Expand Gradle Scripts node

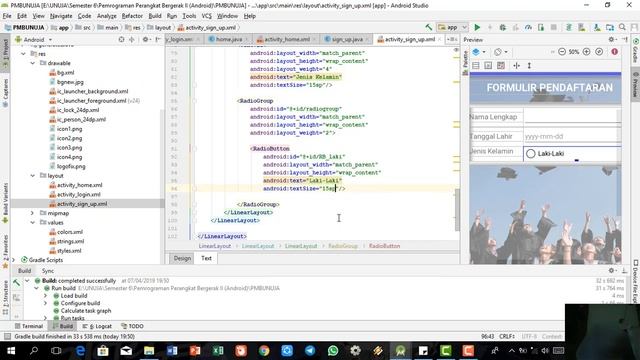pos(15,260)
